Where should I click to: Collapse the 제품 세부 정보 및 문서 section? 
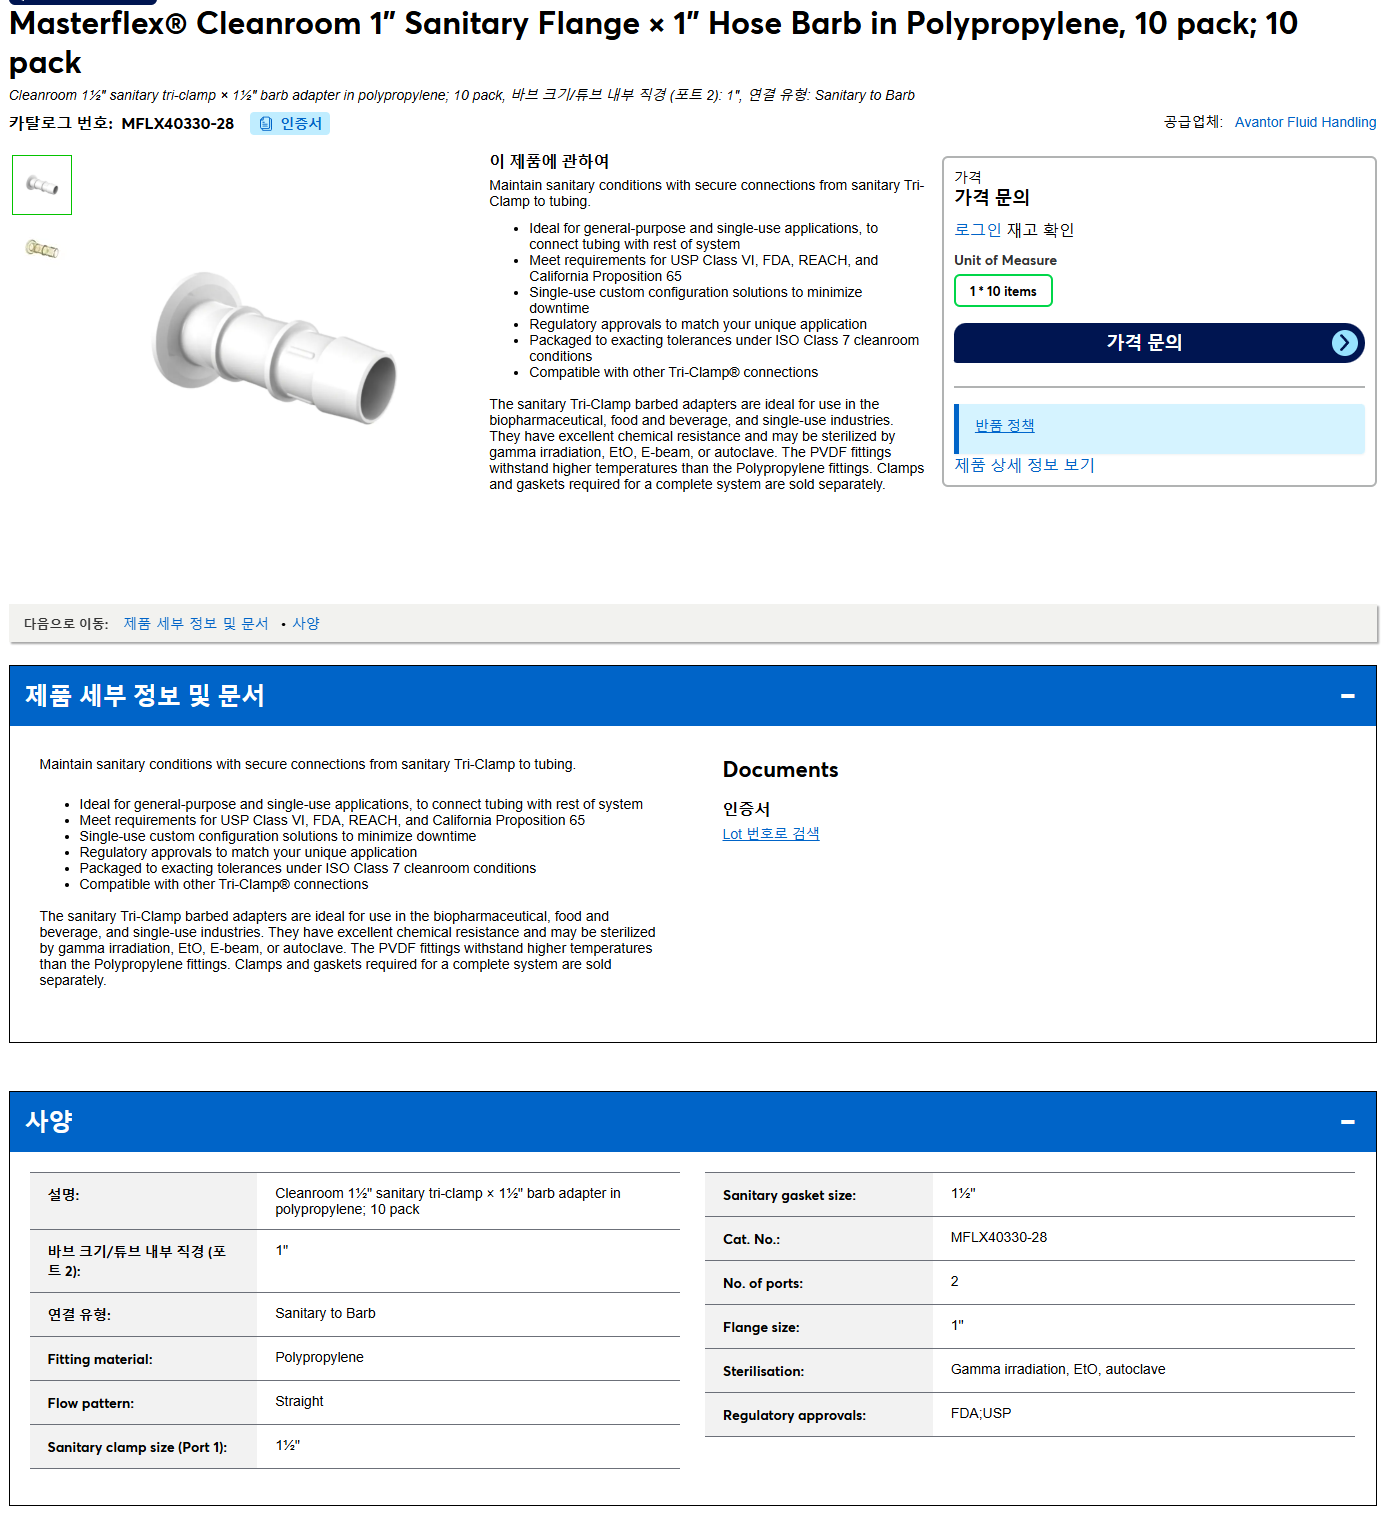(1348, 696)
